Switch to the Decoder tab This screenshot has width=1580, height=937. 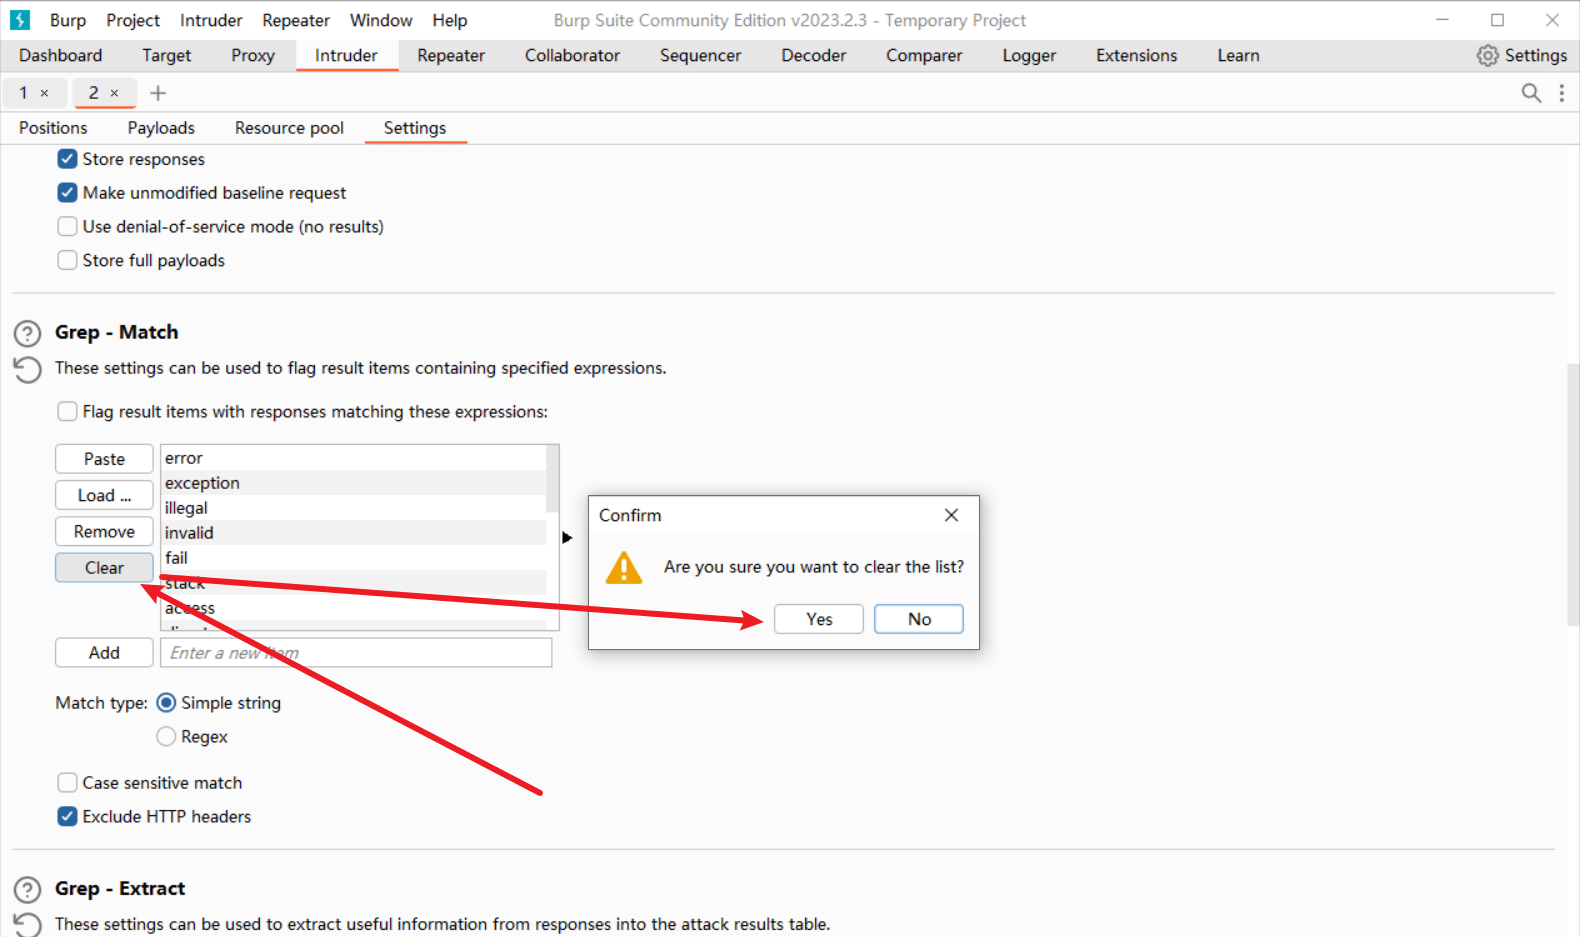(814, 56)
